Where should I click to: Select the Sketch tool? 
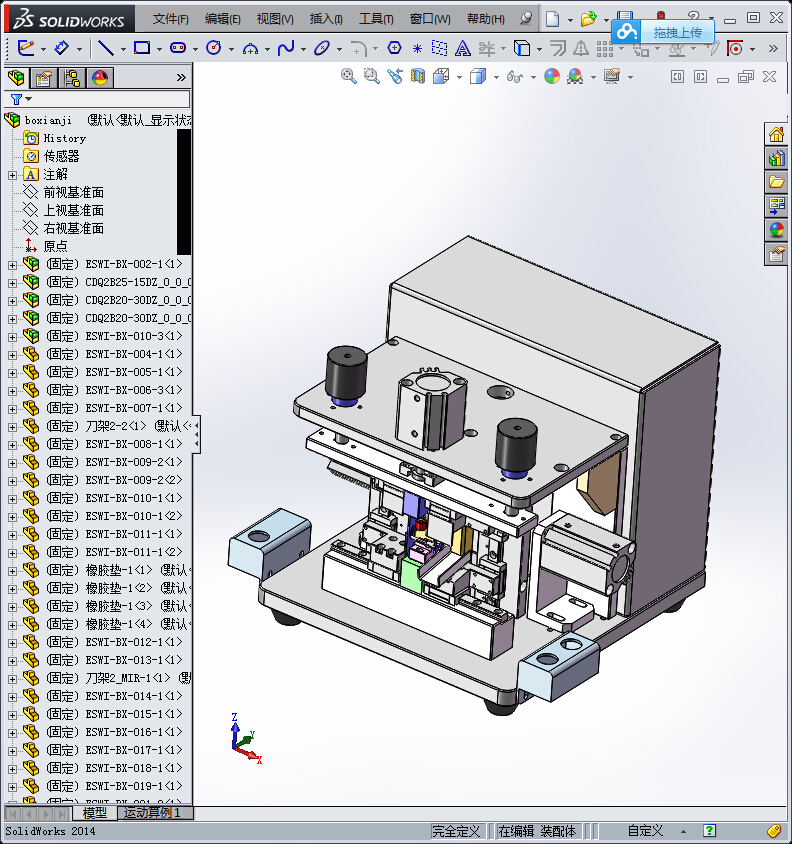click(x=25, y=48)
